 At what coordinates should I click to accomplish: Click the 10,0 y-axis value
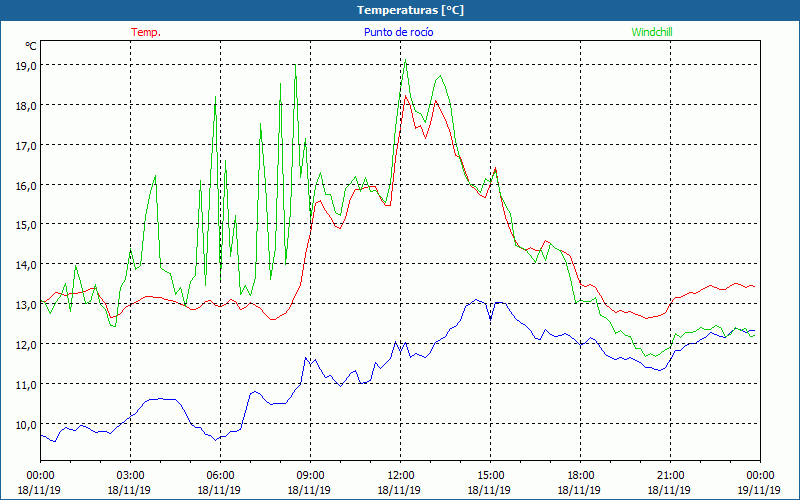pos(26,424)
